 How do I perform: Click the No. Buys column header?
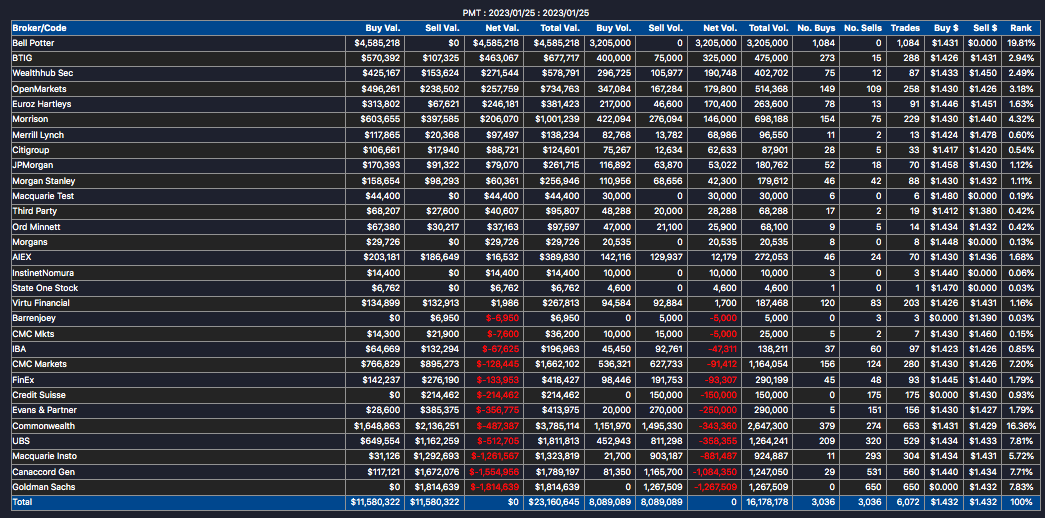[816, 28]
